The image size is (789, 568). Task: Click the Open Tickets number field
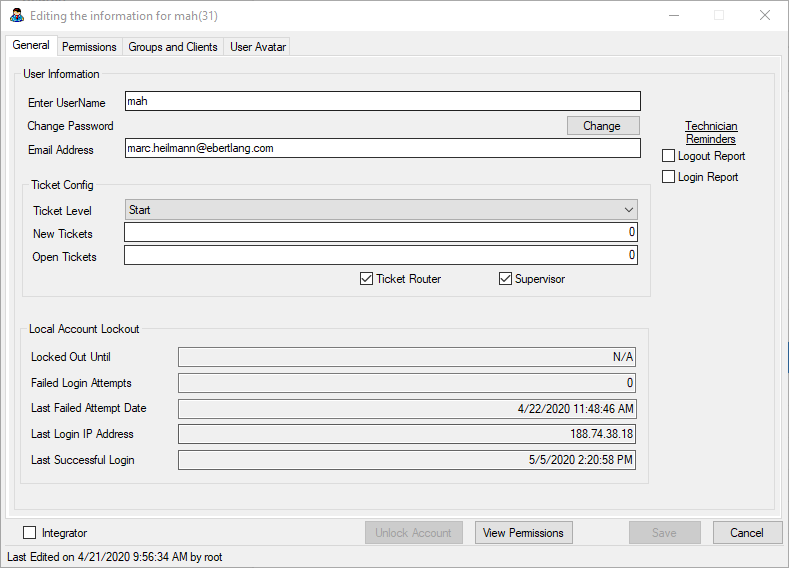click(380, 256)
